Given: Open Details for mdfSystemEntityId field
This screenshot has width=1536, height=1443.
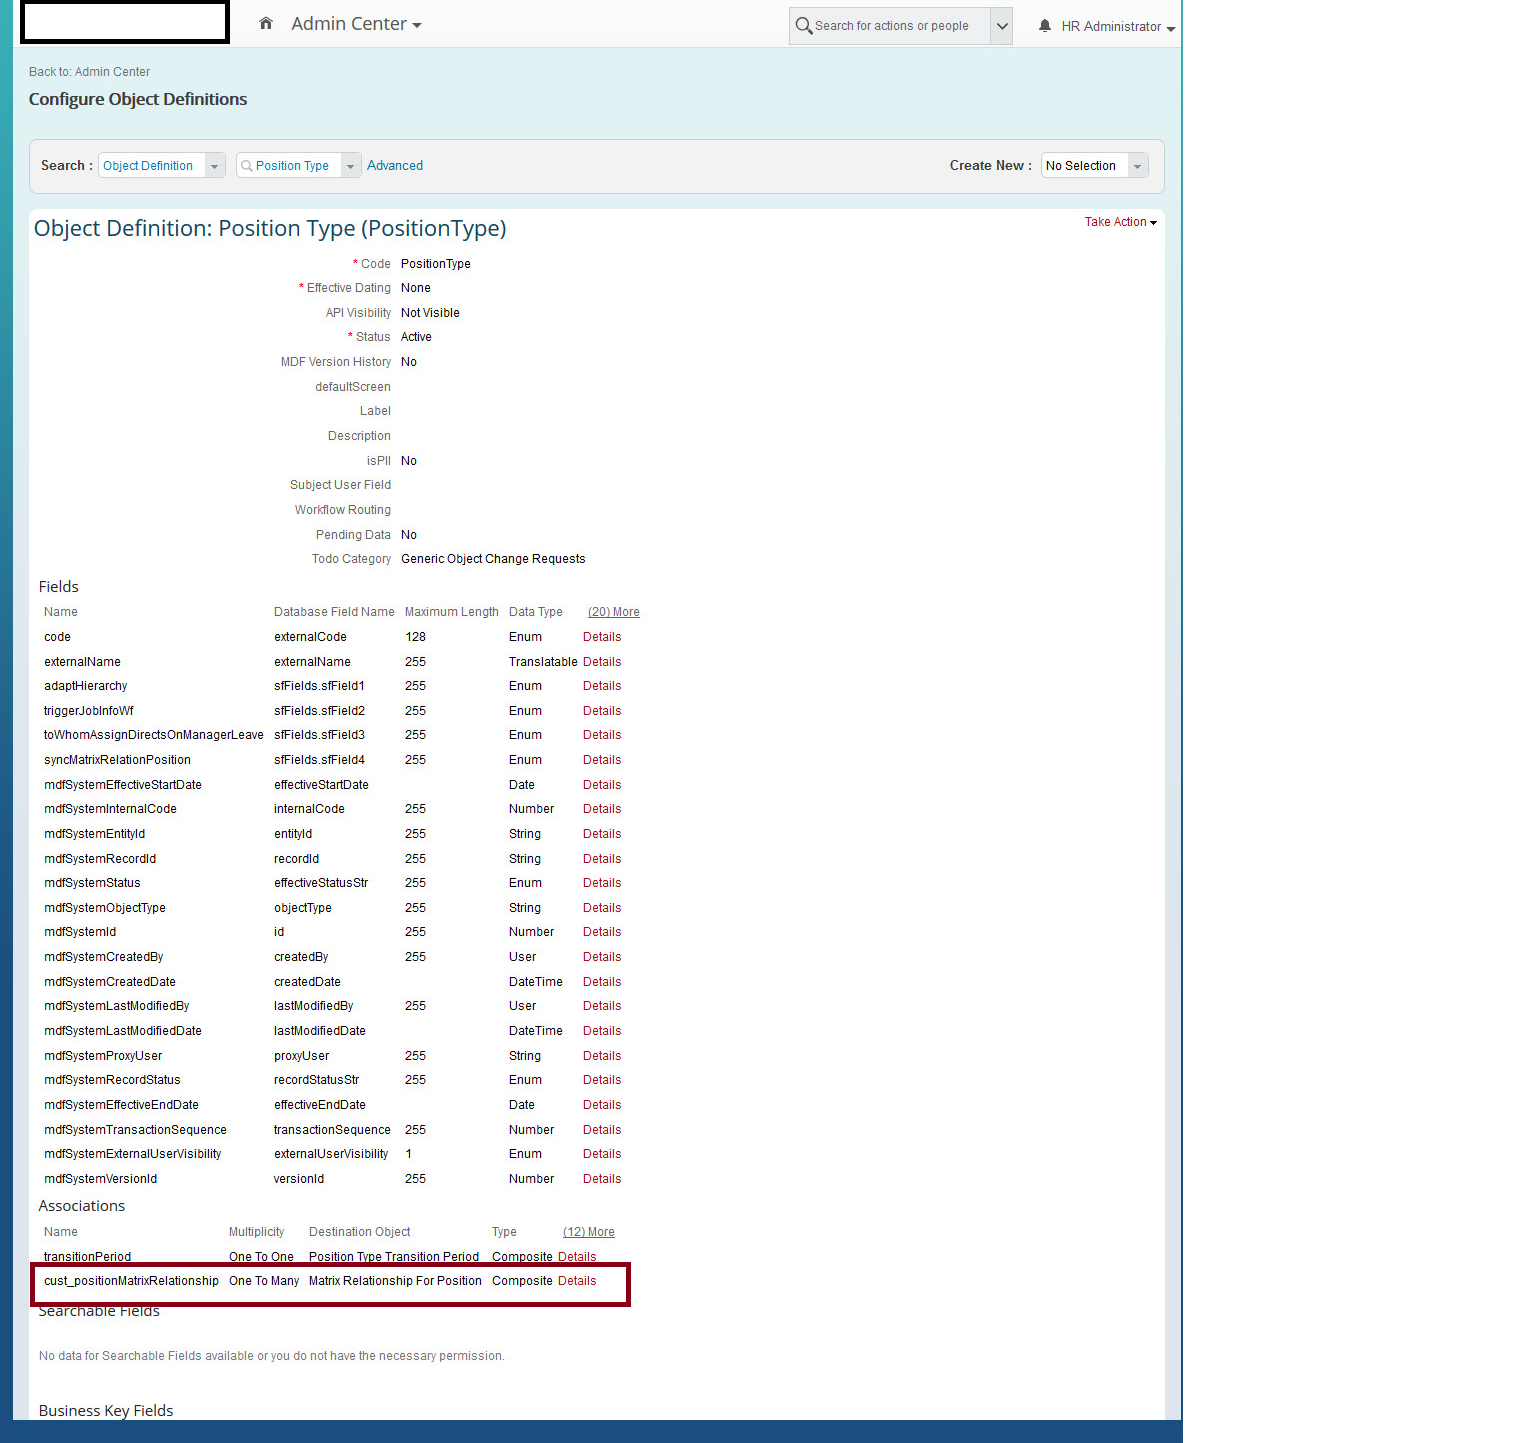Looking at the screenshot, I should coord(602,834).
